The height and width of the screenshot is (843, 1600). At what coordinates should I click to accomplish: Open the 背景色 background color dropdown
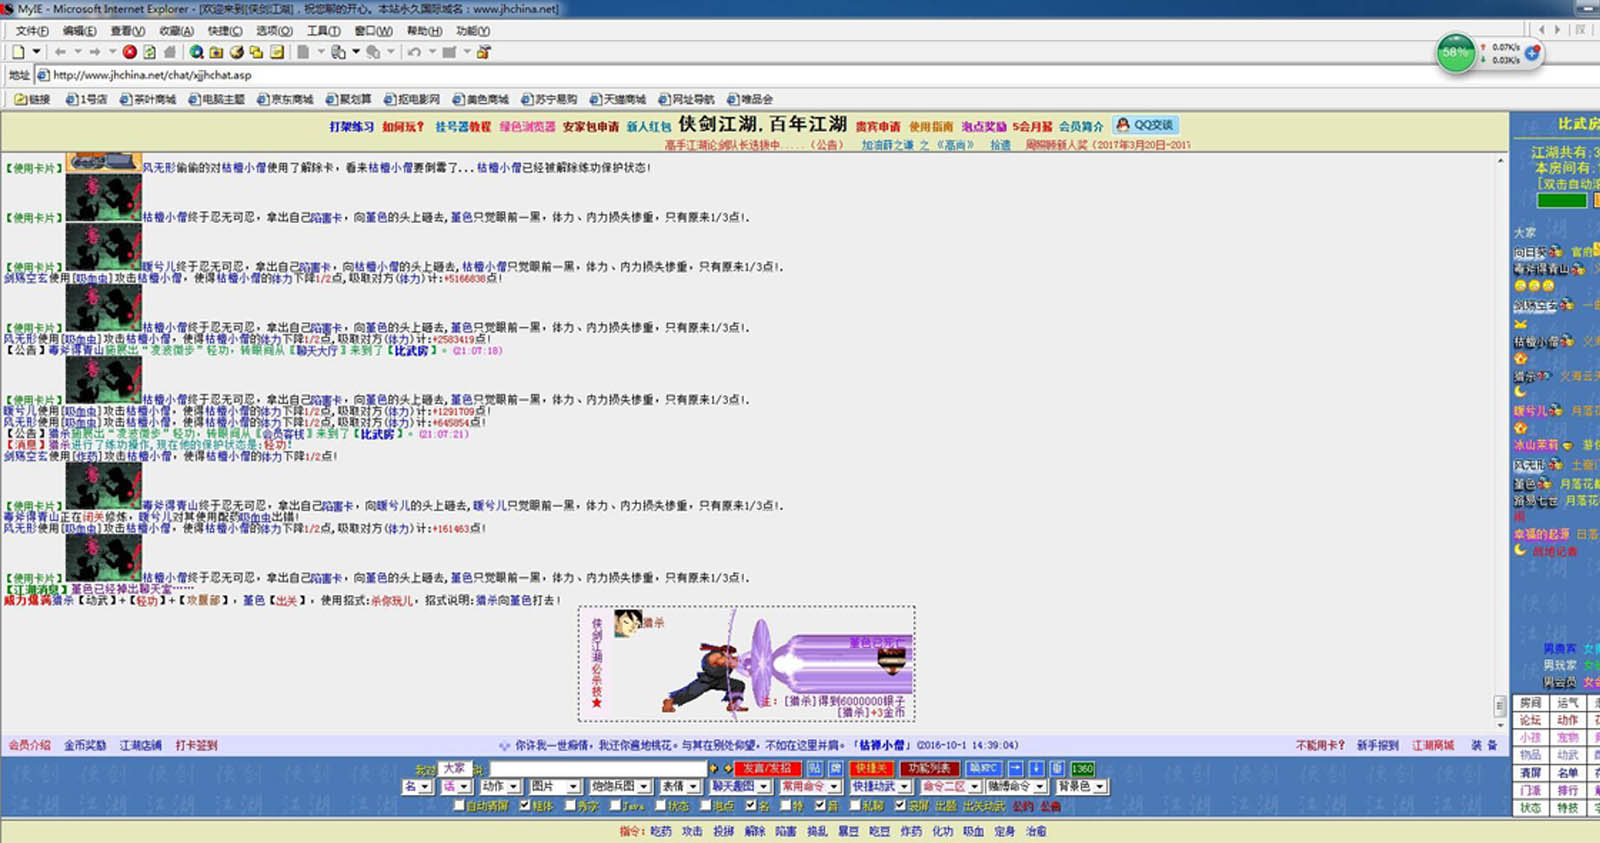(1081, 786)
